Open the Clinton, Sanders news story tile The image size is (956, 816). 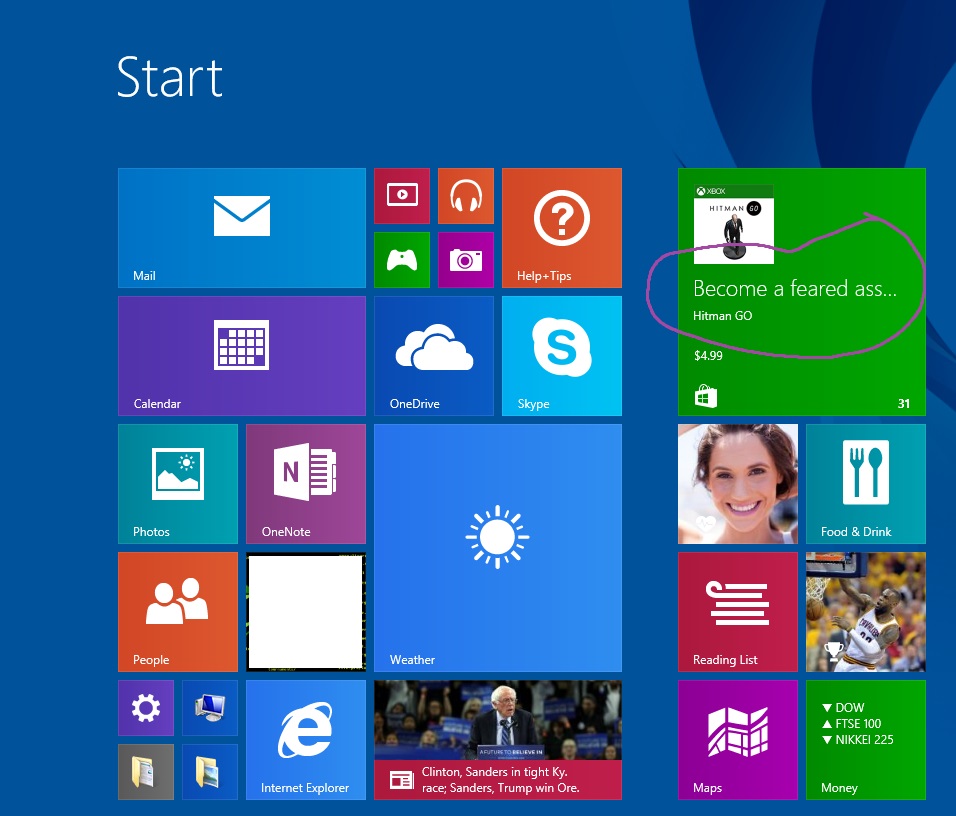(x=497, y=740)
